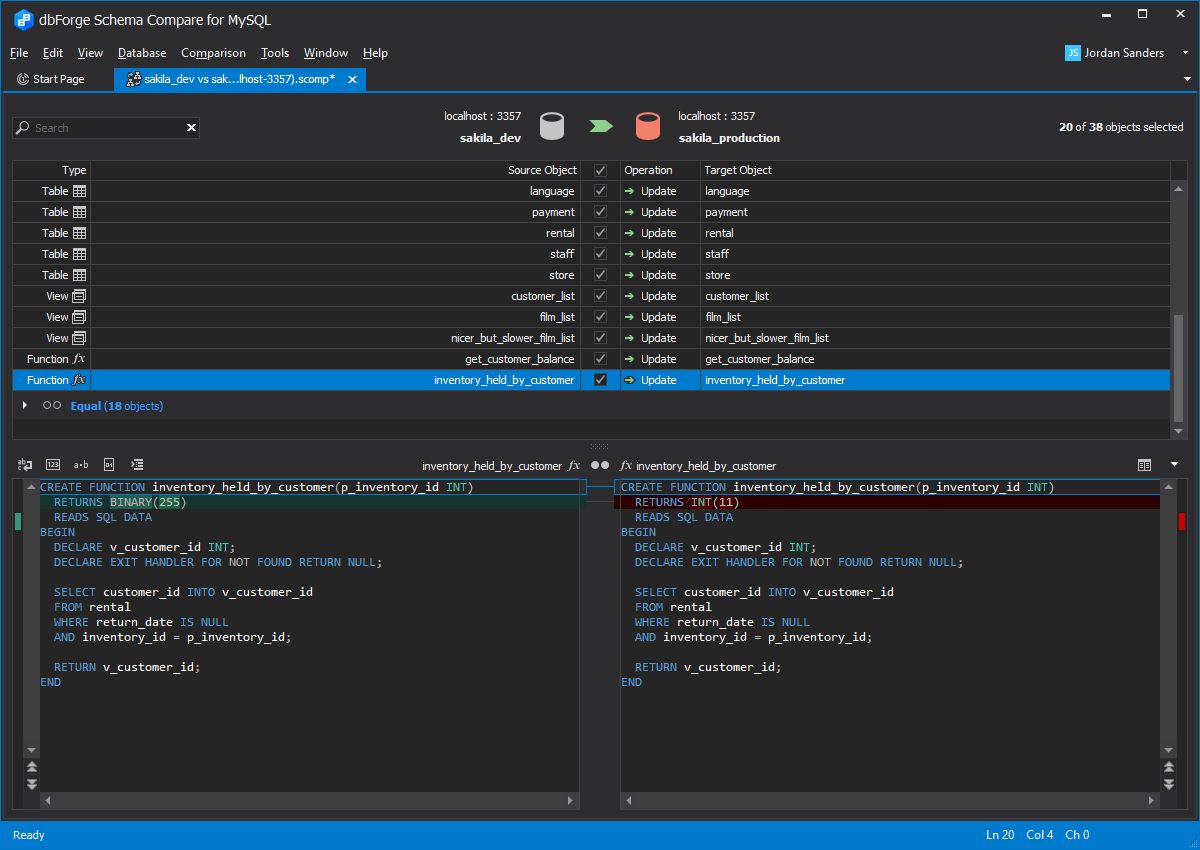Click the red change marker on right

point(1182,521)
